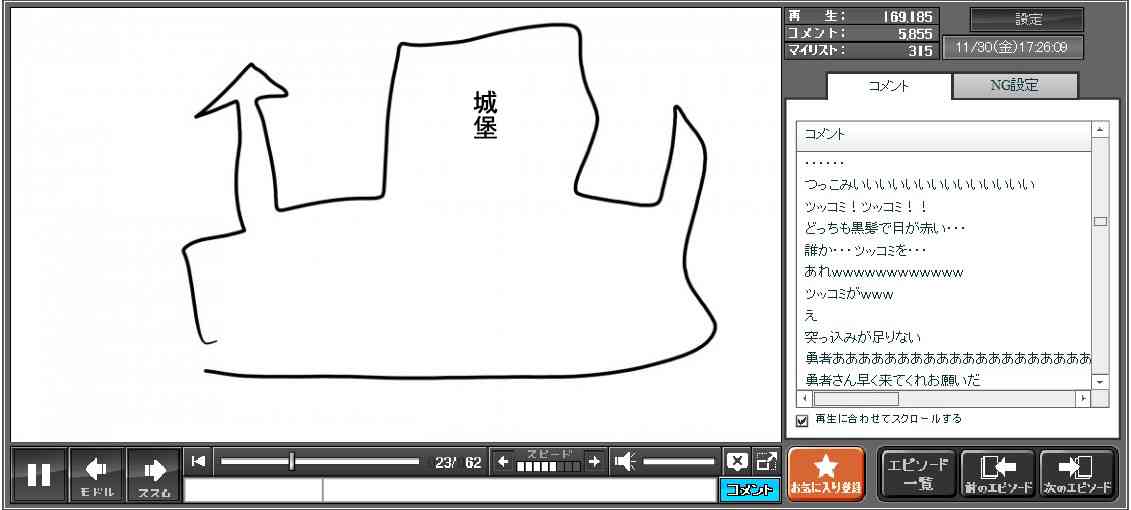Hide comments overlay with the speech bubble X icon

[x=737, y=462]
